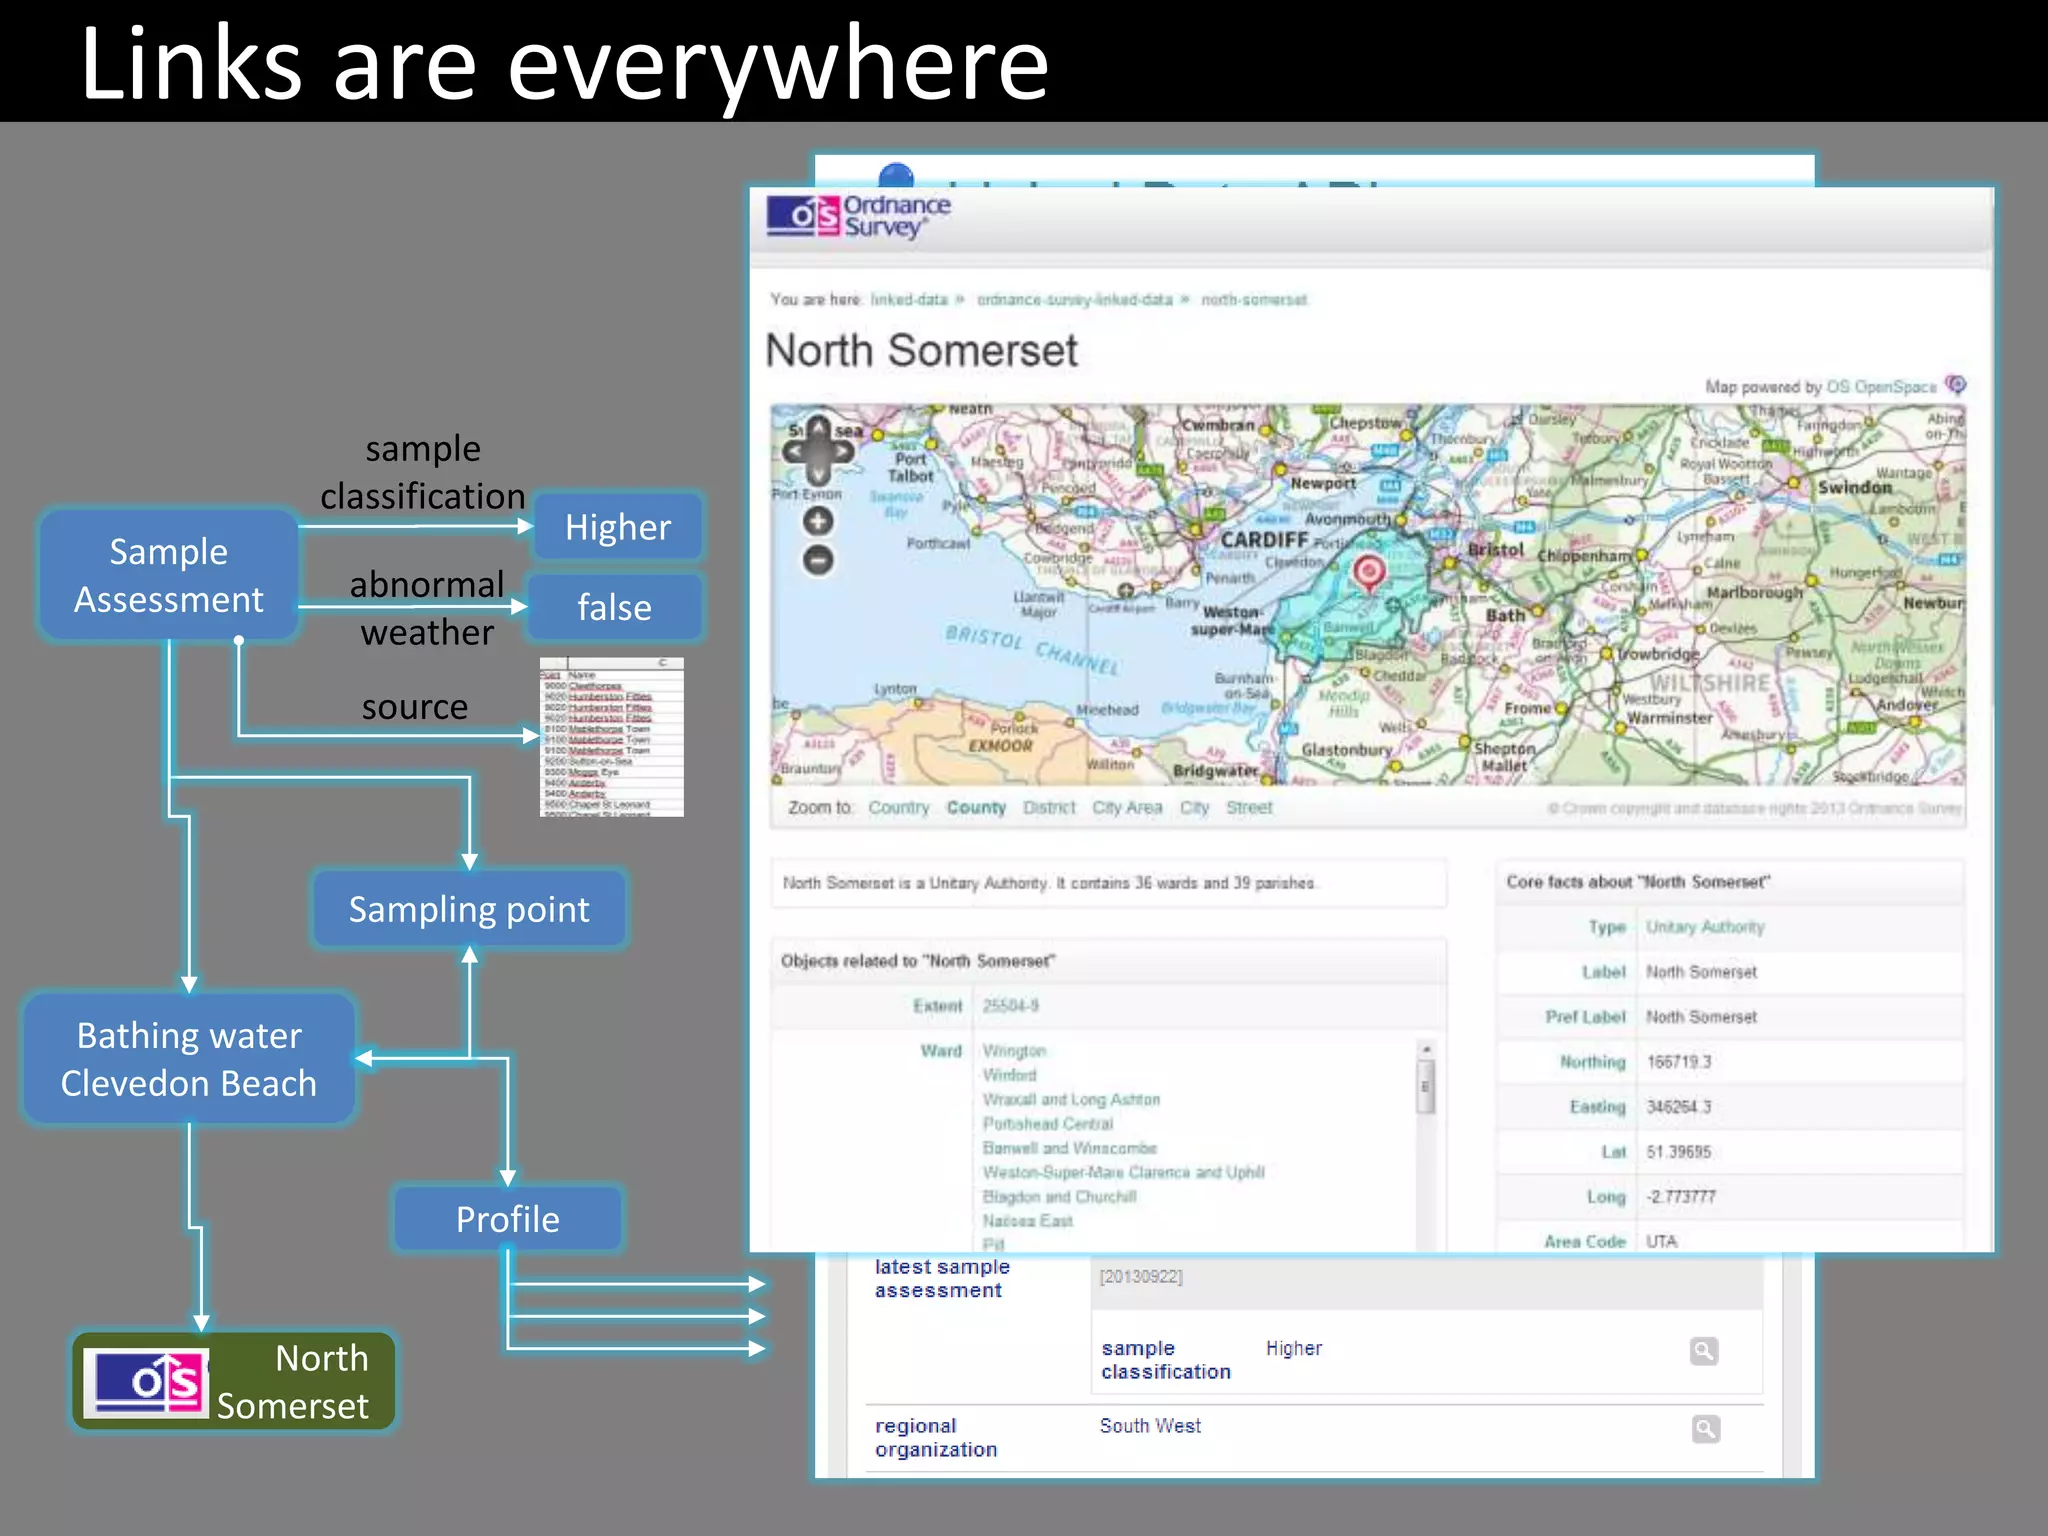Screen dimensions: 2048x1536
Task: Click the Northing value 166719.3
Action: click(1679, 1062)
